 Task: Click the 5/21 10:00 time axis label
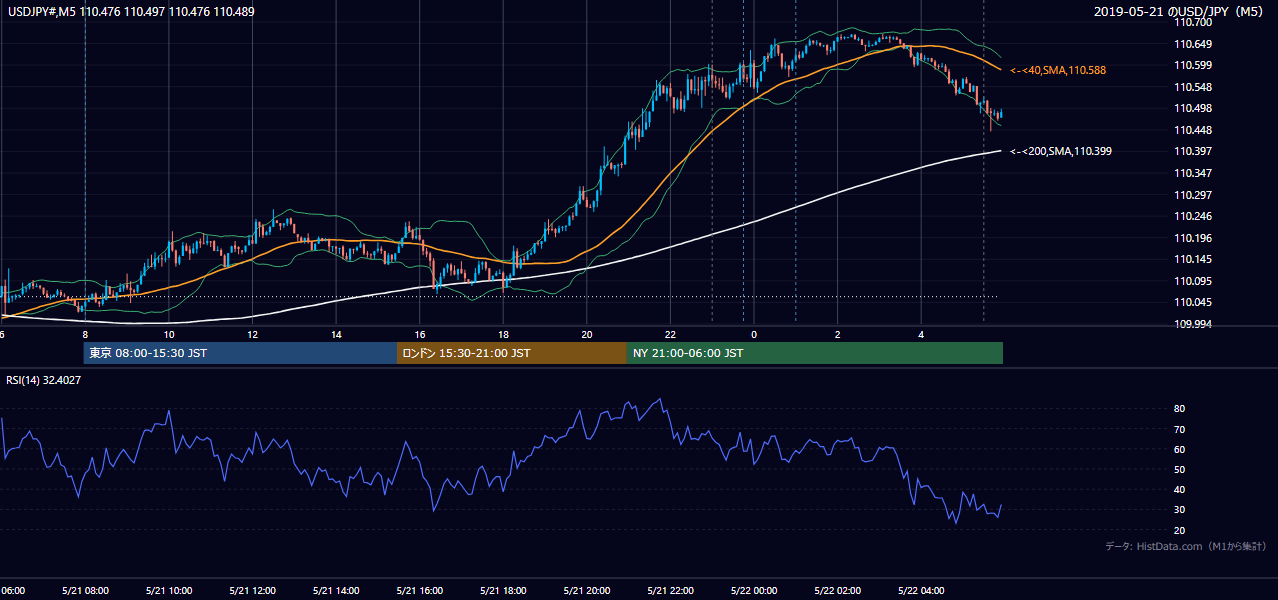click(x=169, y=590)
